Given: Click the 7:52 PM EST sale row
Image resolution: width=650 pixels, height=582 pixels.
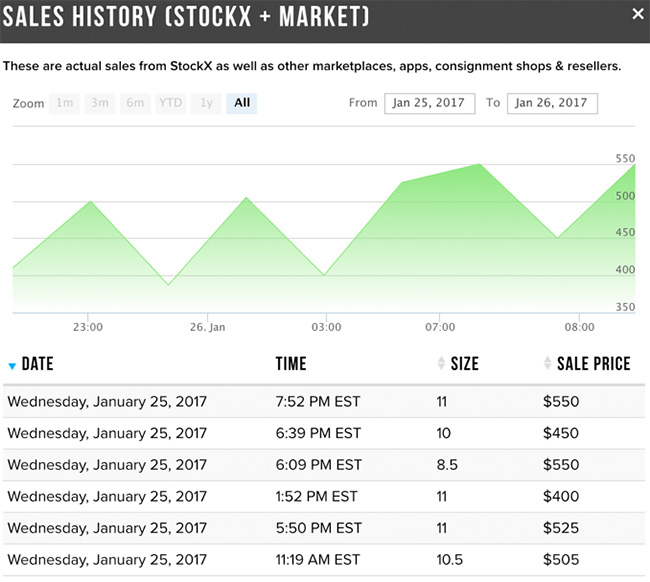Looking at the screenshot, I should coord(318,402).
